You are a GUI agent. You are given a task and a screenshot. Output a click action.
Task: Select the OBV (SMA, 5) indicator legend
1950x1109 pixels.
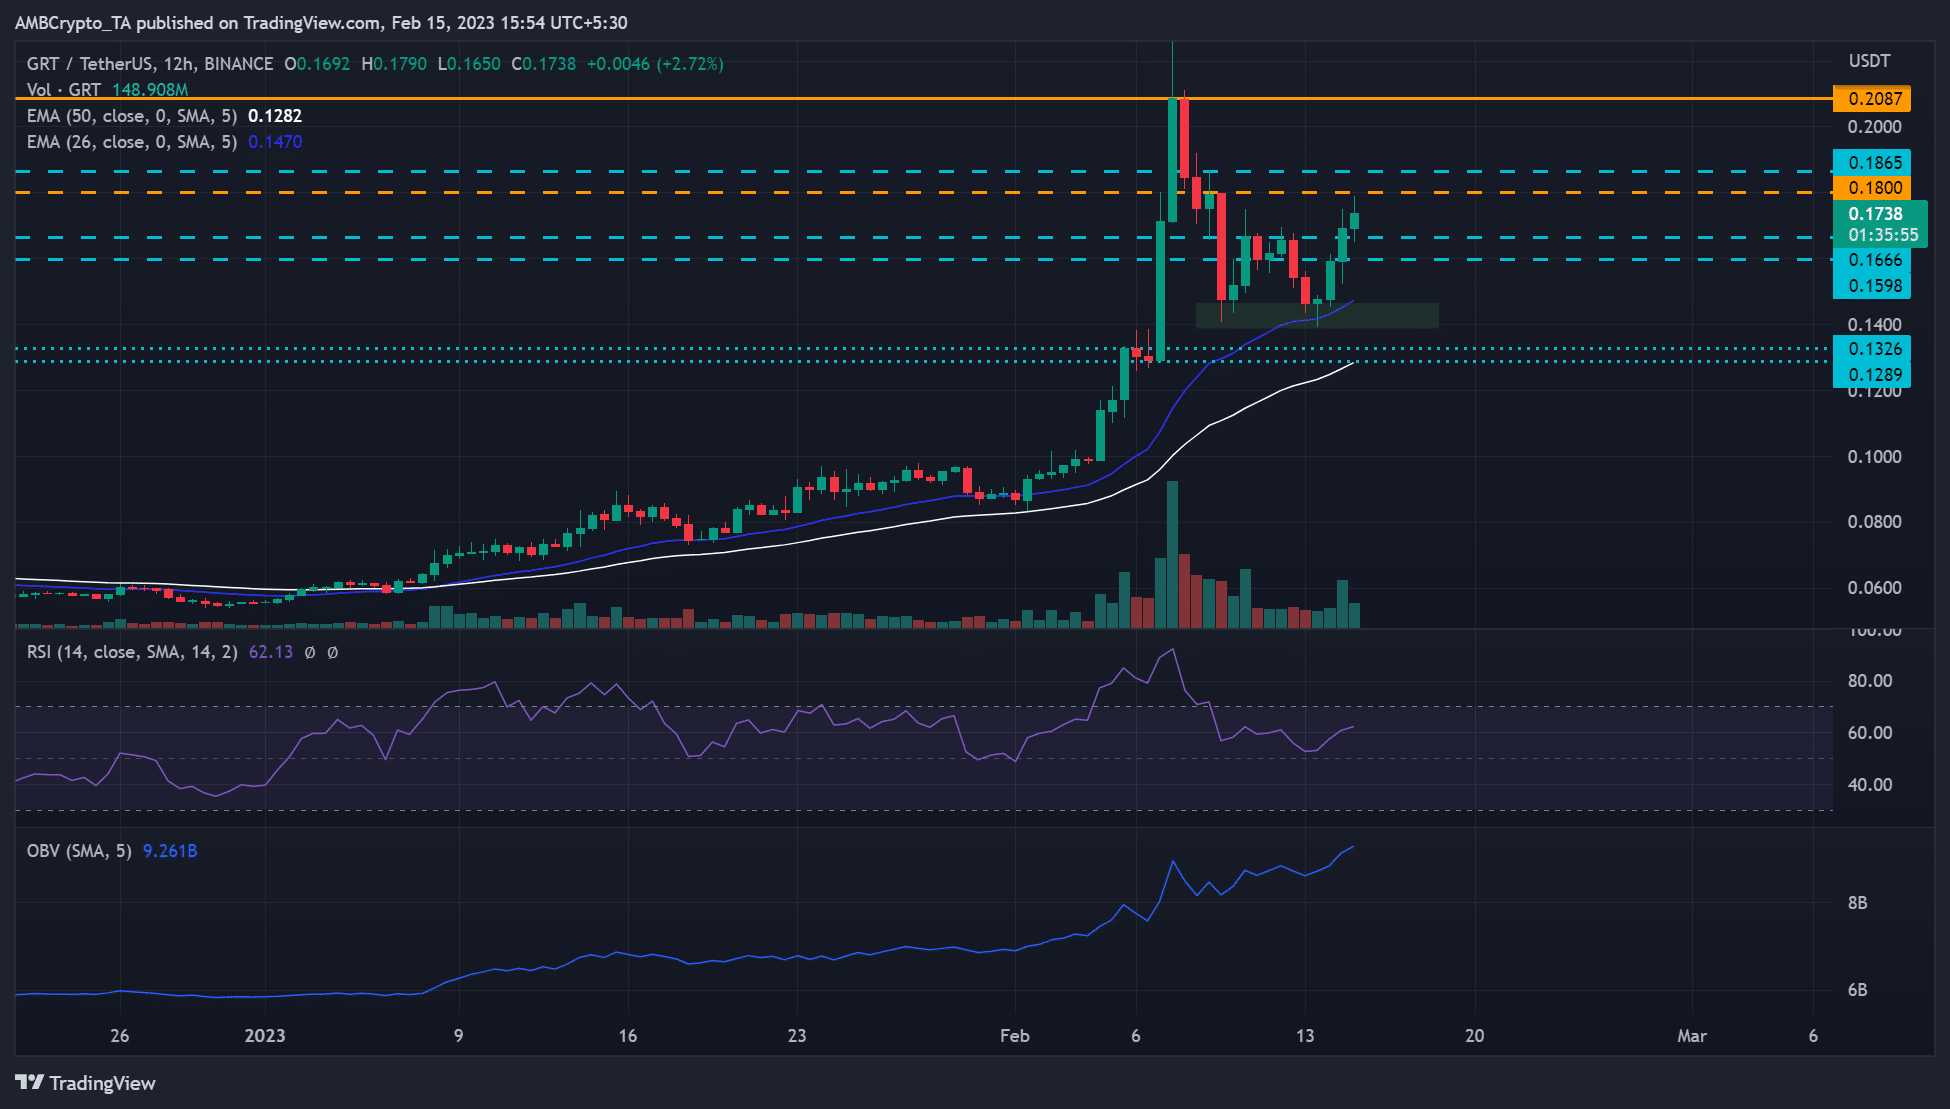point(79,851)
